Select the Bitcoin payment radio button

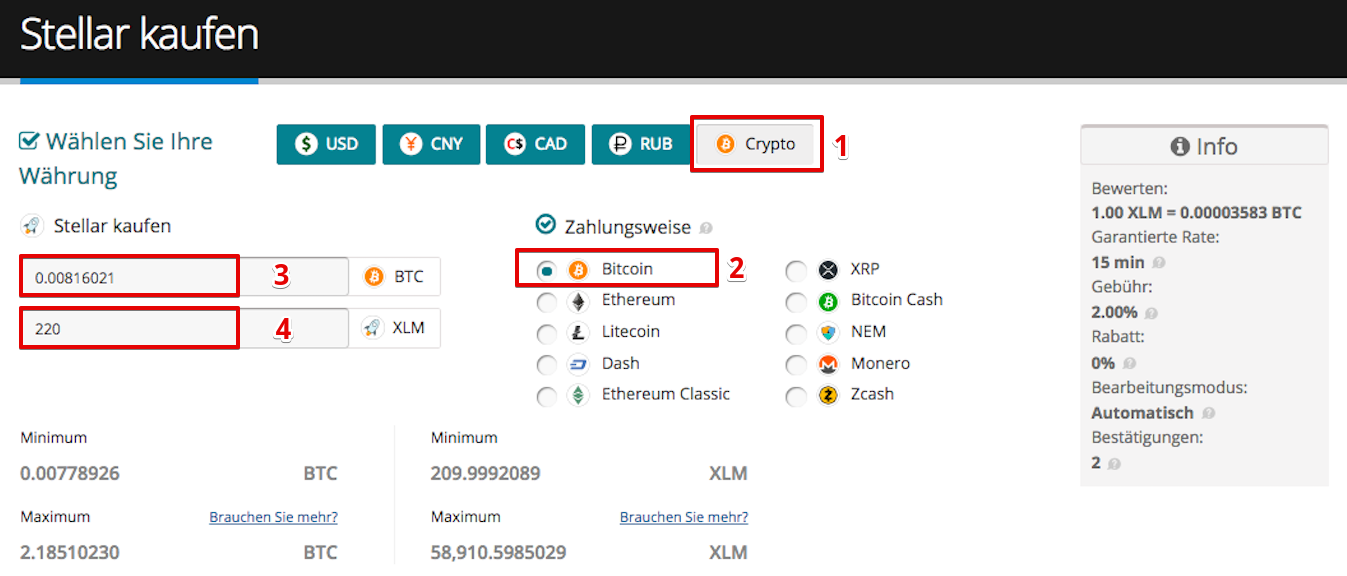[547, 271]
